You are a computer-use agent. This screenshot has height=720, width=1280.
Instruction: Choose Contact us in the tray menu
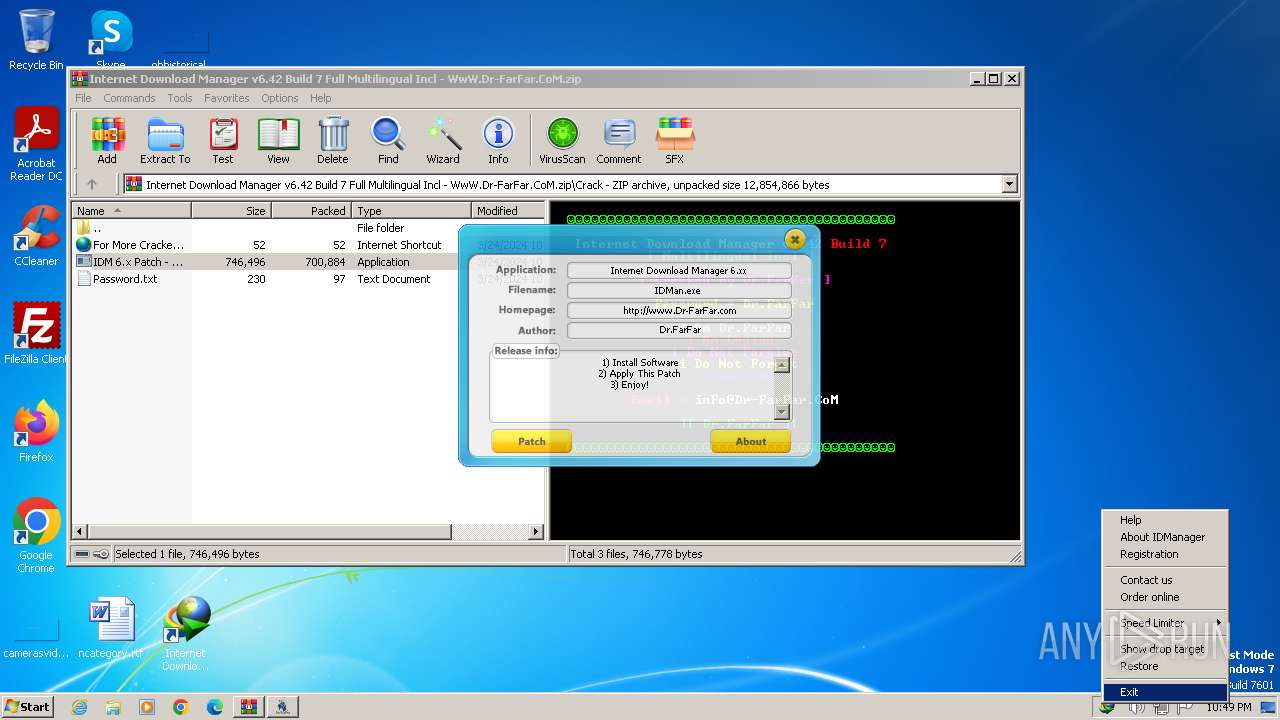[x=1165, y=580]
